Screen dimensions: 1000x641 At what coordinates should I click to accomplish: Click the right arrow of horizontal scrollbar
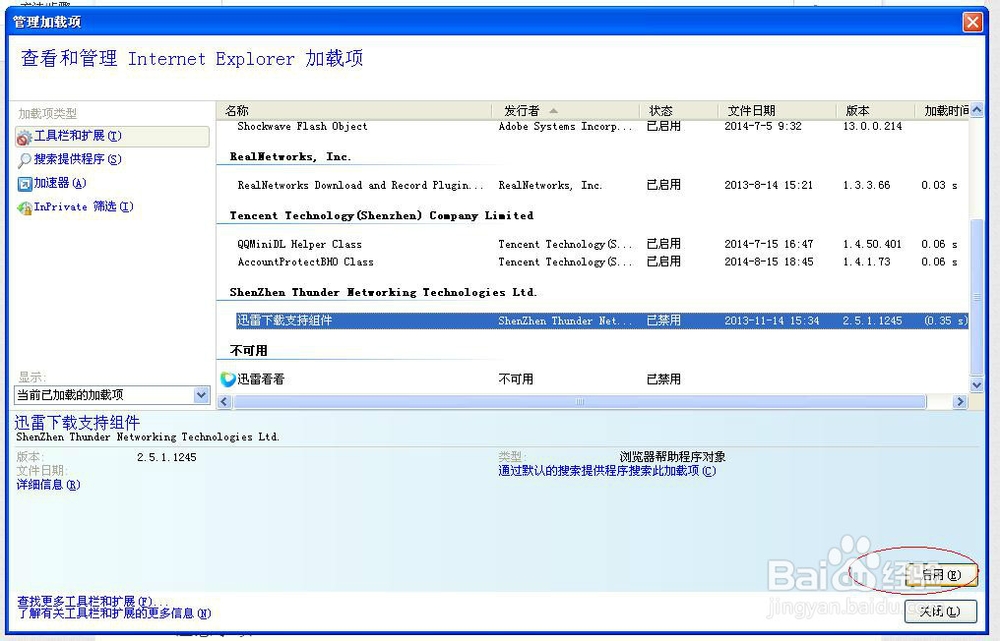tap(960, 402)
